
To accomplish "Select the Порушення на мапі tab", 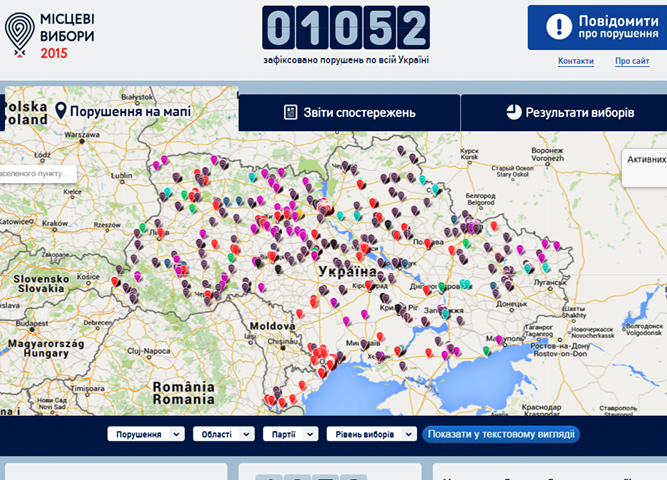I will click(x=122, y=110).
